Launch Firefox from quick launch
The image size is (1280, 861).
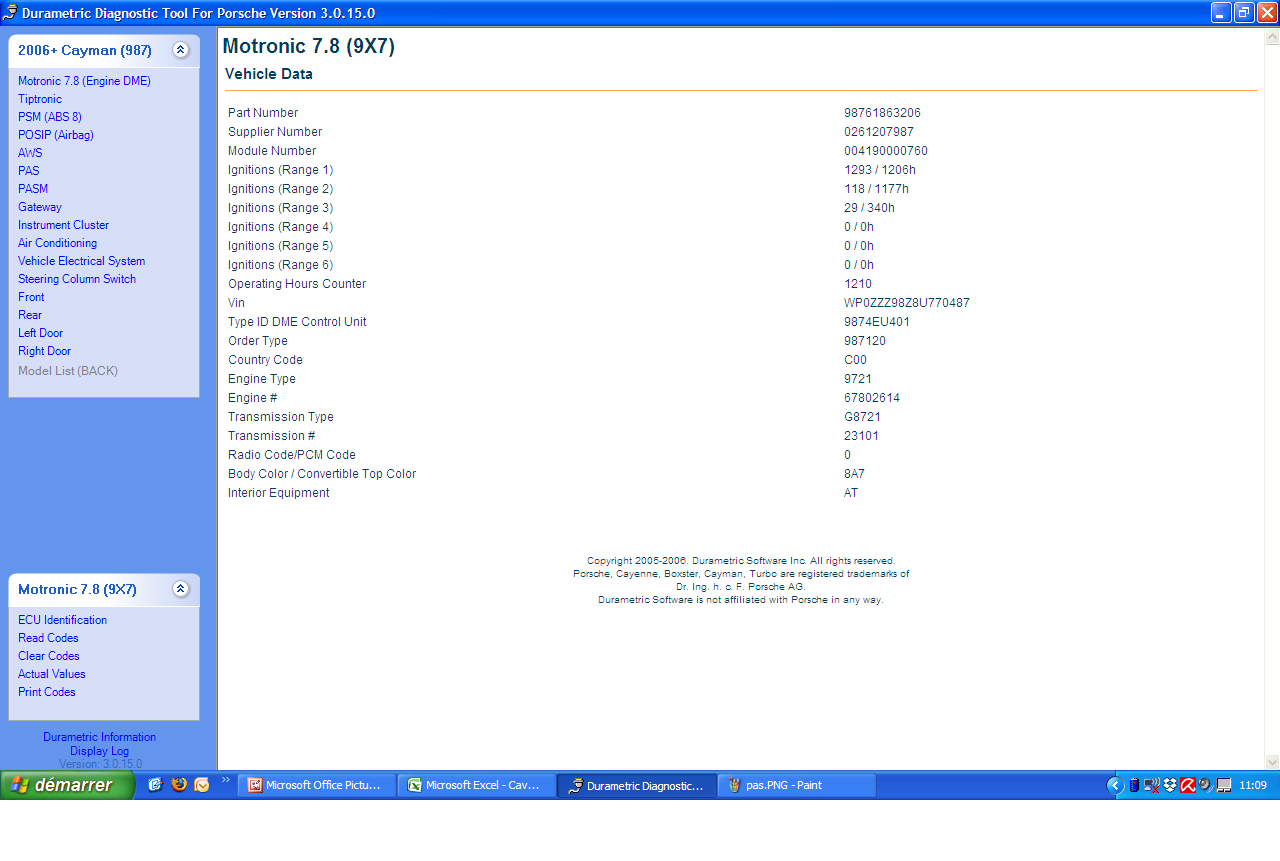click(x=179, y=785)
